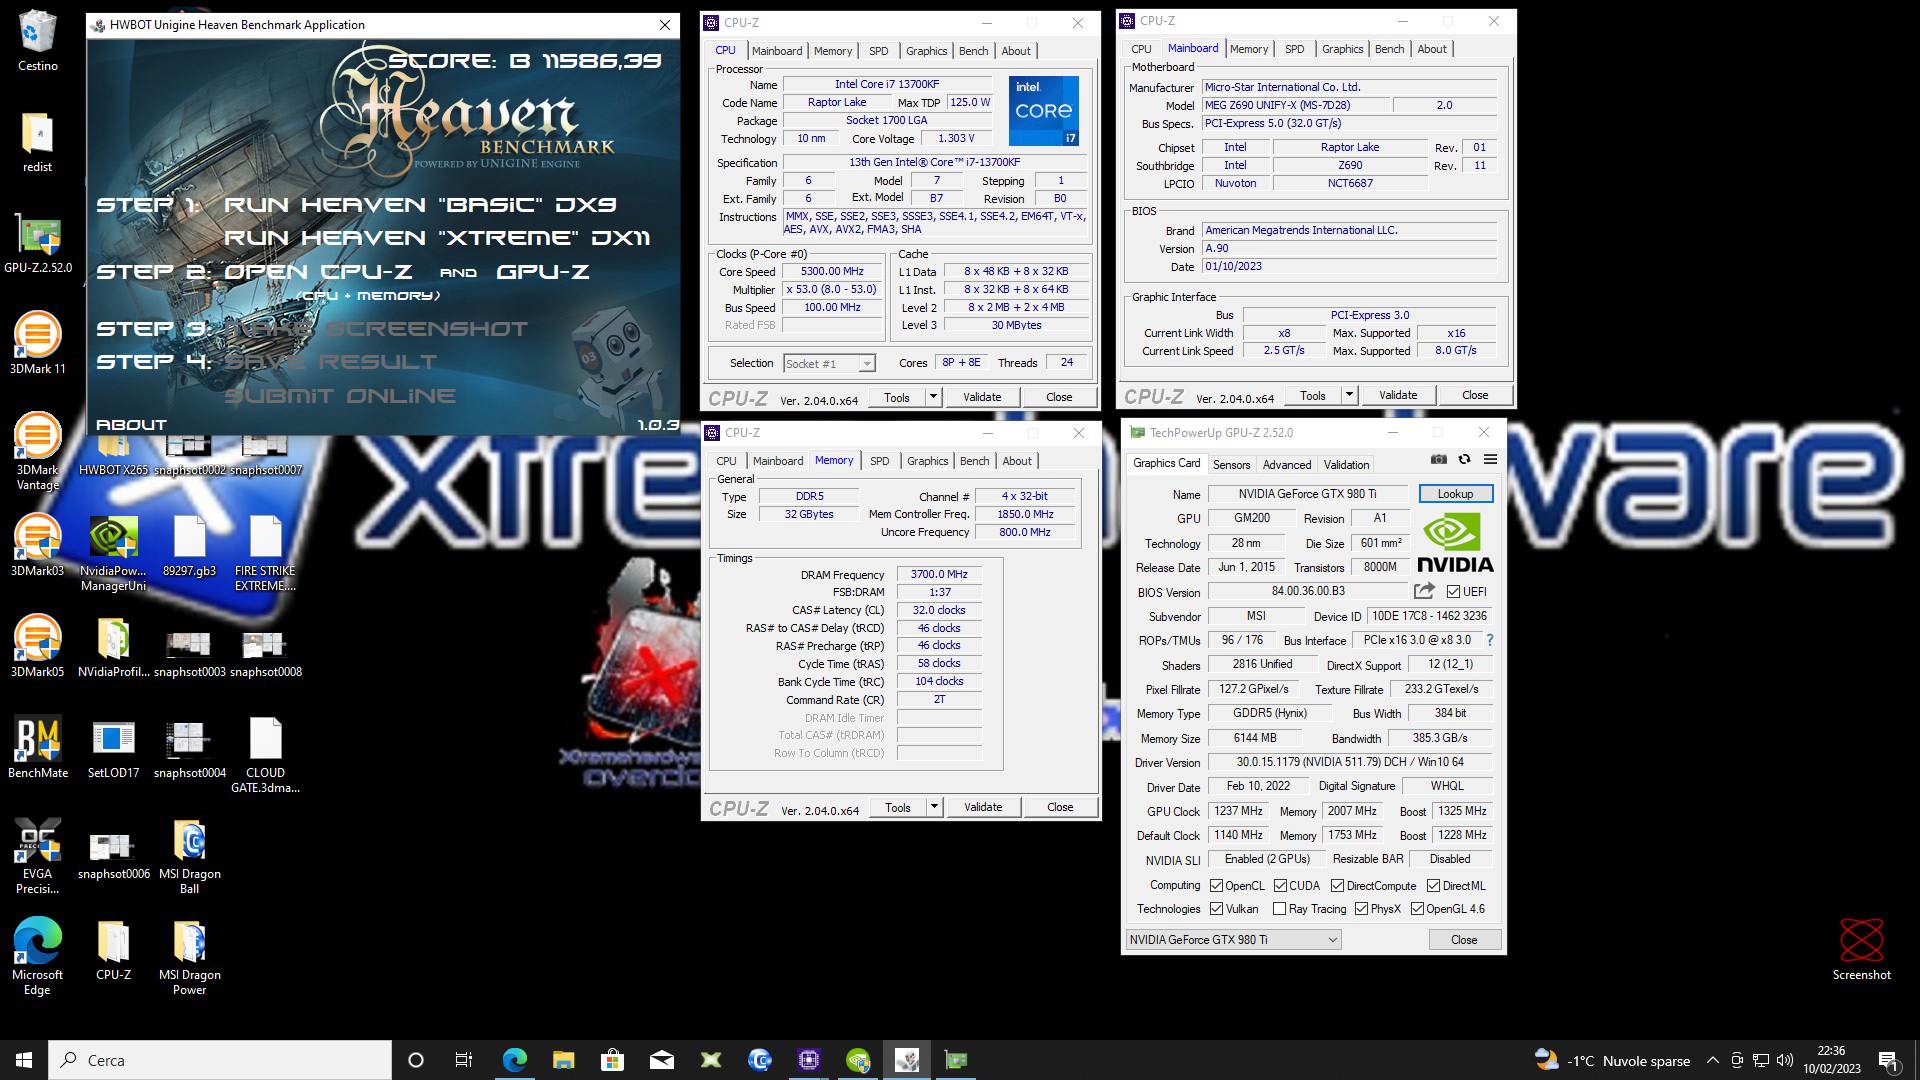Expand Tools dropdown arrow in CPU-Z Mainboard window
The height and width of the screenshot is (1080, 1920).
coord(1349,395)
